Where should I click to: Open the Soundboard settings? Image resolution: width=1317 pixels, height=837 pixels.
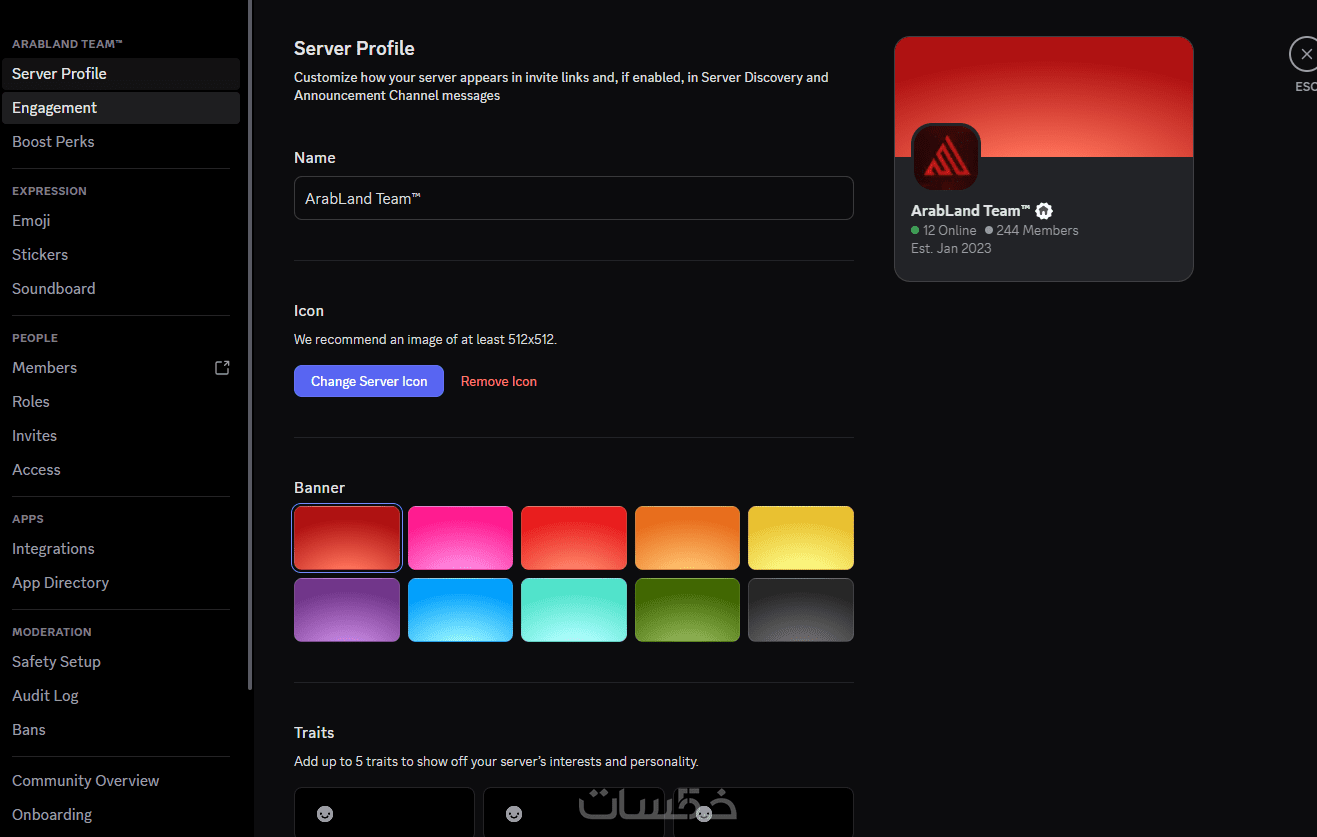tap(121, 289)
